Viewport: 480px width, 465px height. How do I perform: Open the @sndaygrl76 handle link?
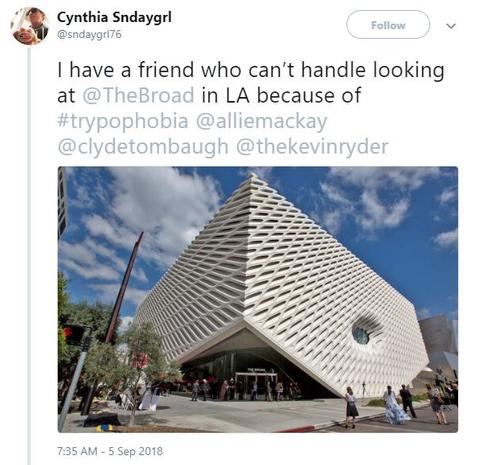(89, 34)
